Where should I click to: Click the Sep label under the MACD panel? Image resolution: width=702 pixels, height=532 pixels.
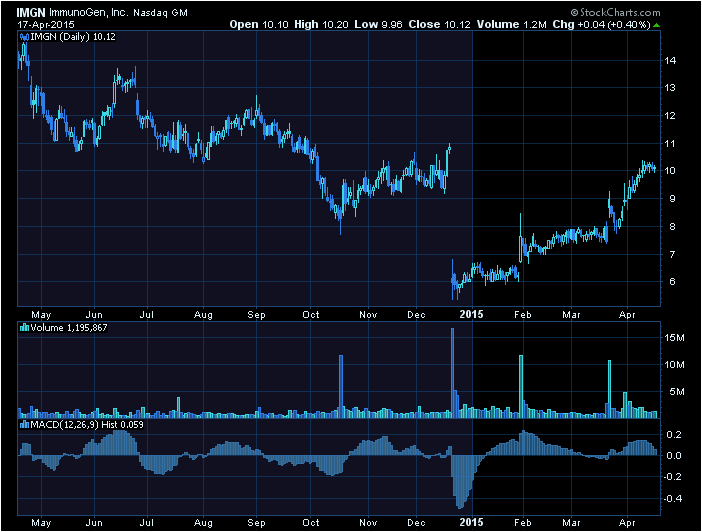tap(257, 523)
